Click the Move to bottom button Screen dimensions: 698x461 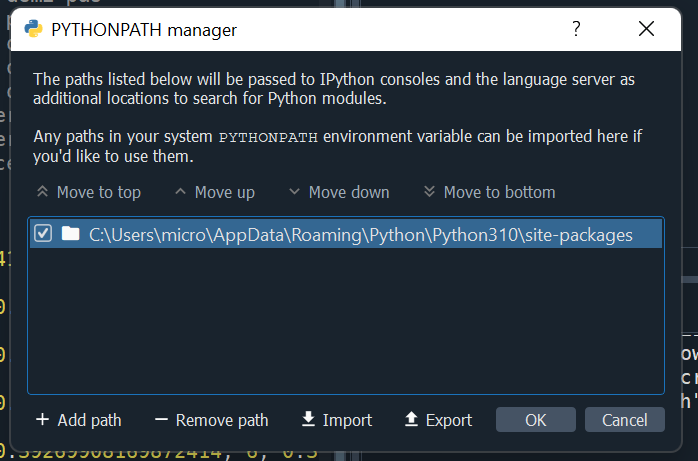pos(489,192)
